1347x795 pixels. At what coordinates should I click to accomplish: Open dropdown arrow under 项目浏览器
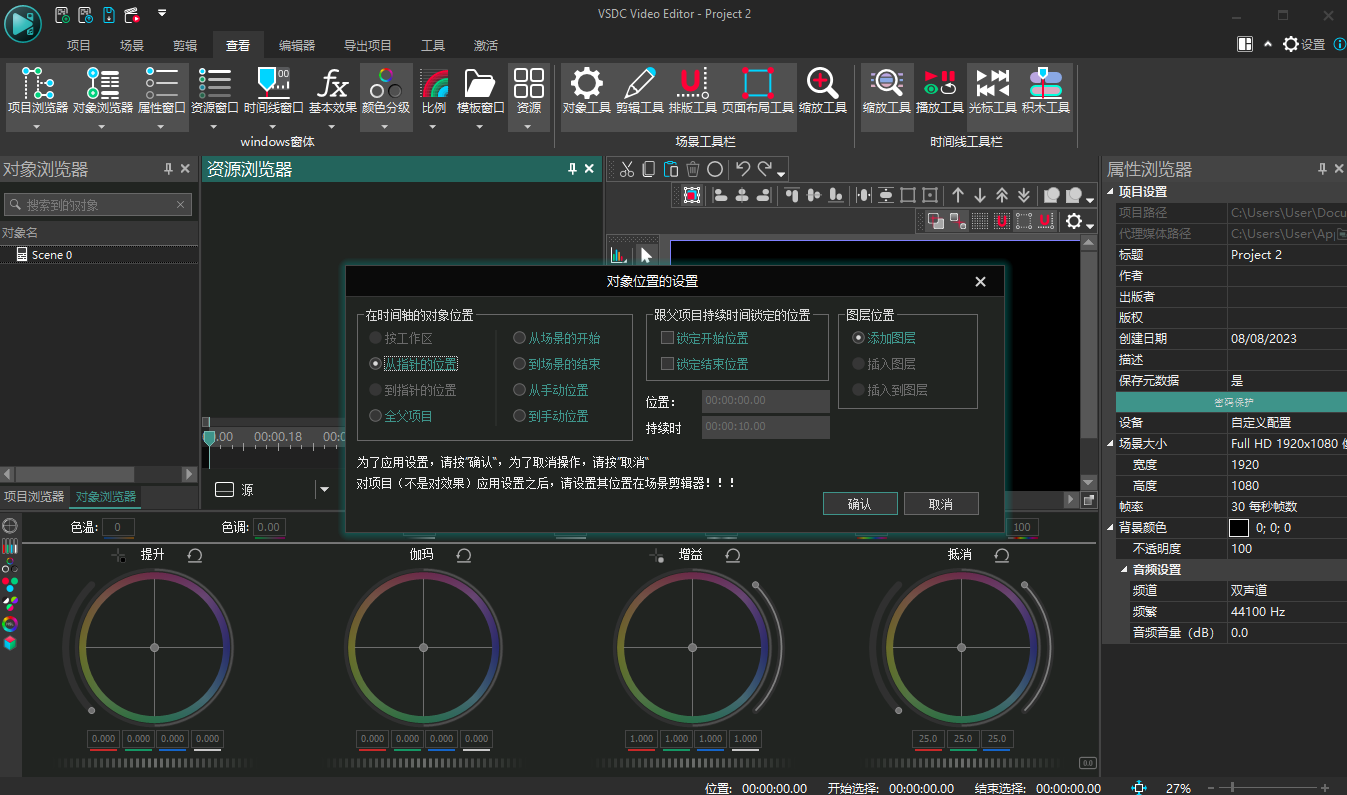point(37,127)
